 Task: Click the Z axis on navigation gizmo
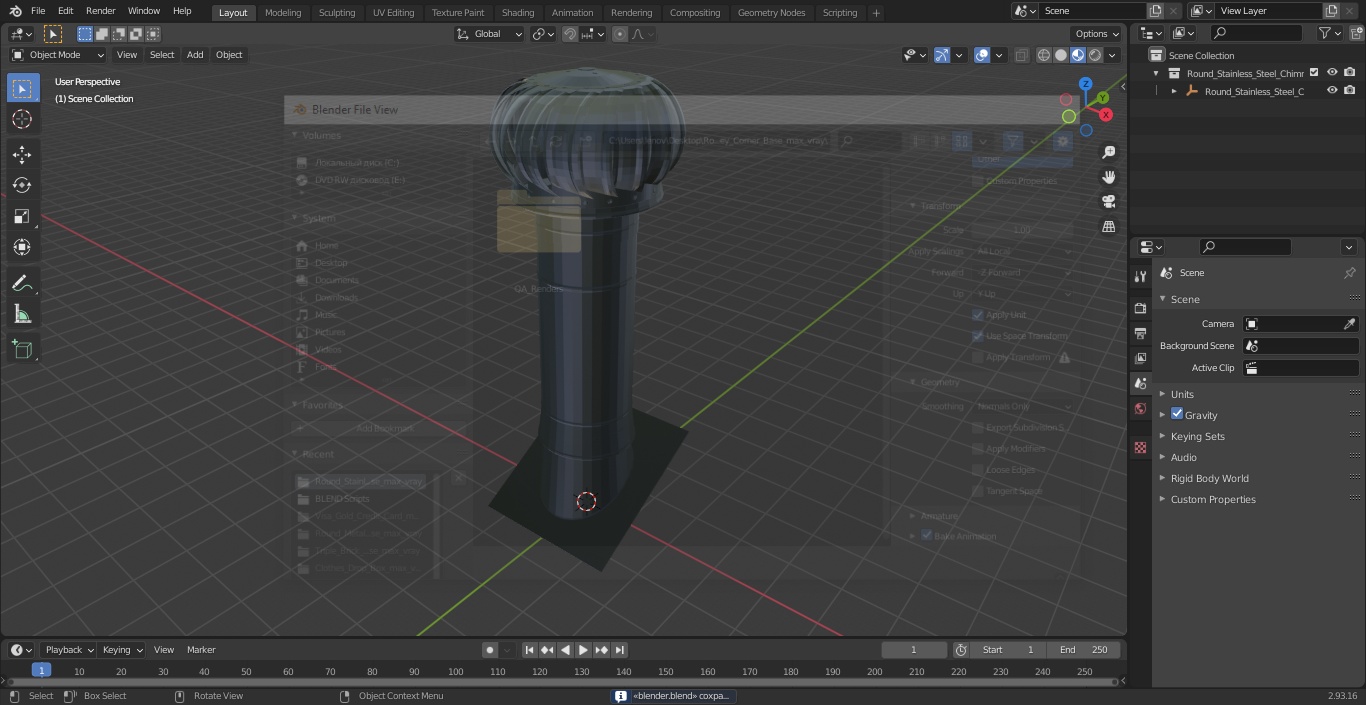[x=1086, y=84]
